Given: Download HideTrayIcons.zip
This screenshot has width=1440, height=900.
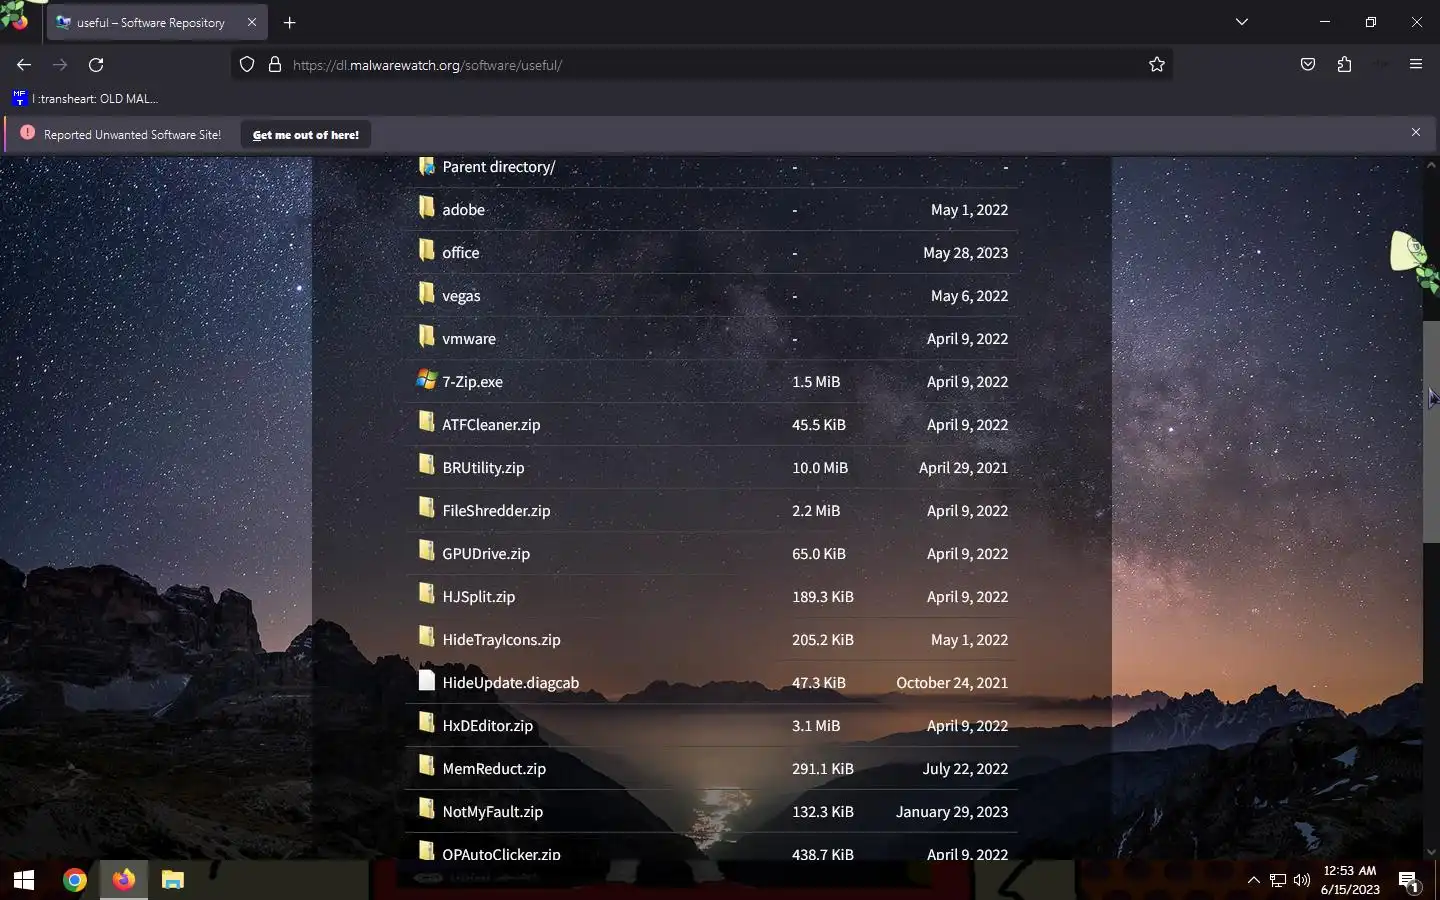Looking at the screenshot, I should [501, 640].
